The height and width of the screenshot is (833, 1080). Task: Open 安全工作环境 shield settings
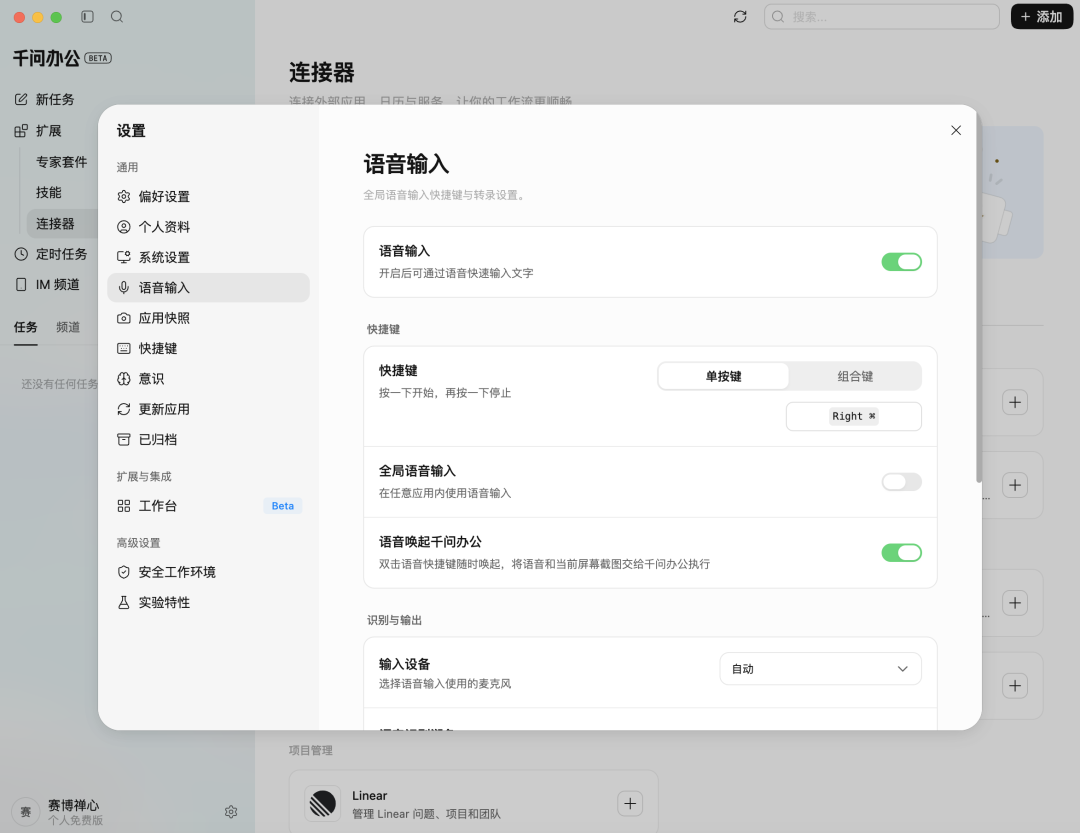pos(208,572)
